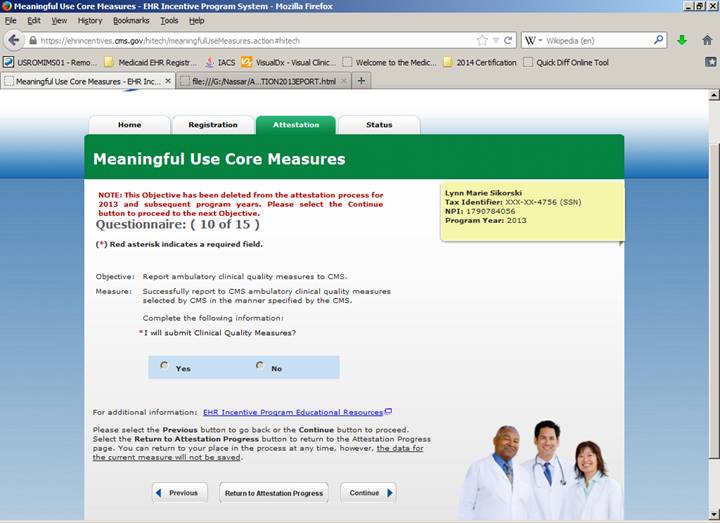Click the vertical page scrollbar

pos(712,300)
